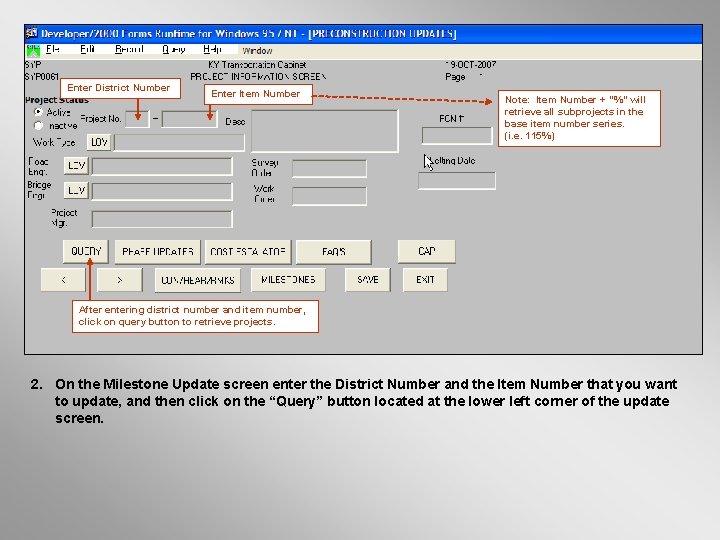
Task: Click the SYP0061 form code text
Action: click(x=42, y=76)
